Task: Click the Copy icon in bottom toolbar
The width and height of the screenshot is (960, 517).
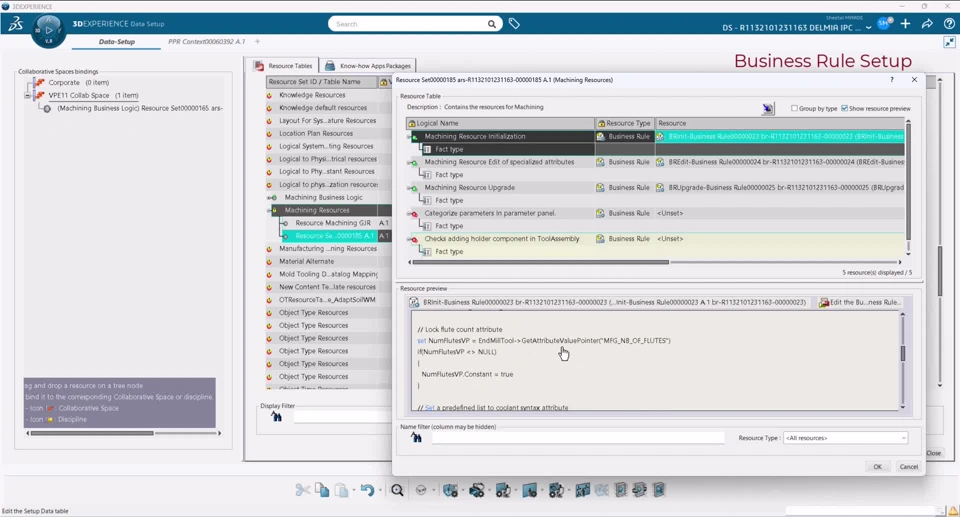Action: [x=322, y=490]
